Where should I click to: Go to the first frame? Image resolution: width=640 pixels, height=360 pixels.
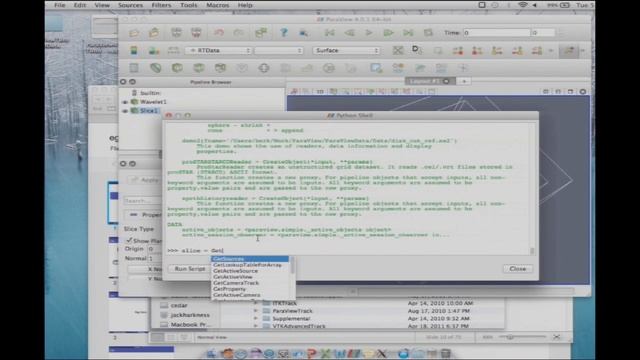pyautogui.click(x=329, y=33)
